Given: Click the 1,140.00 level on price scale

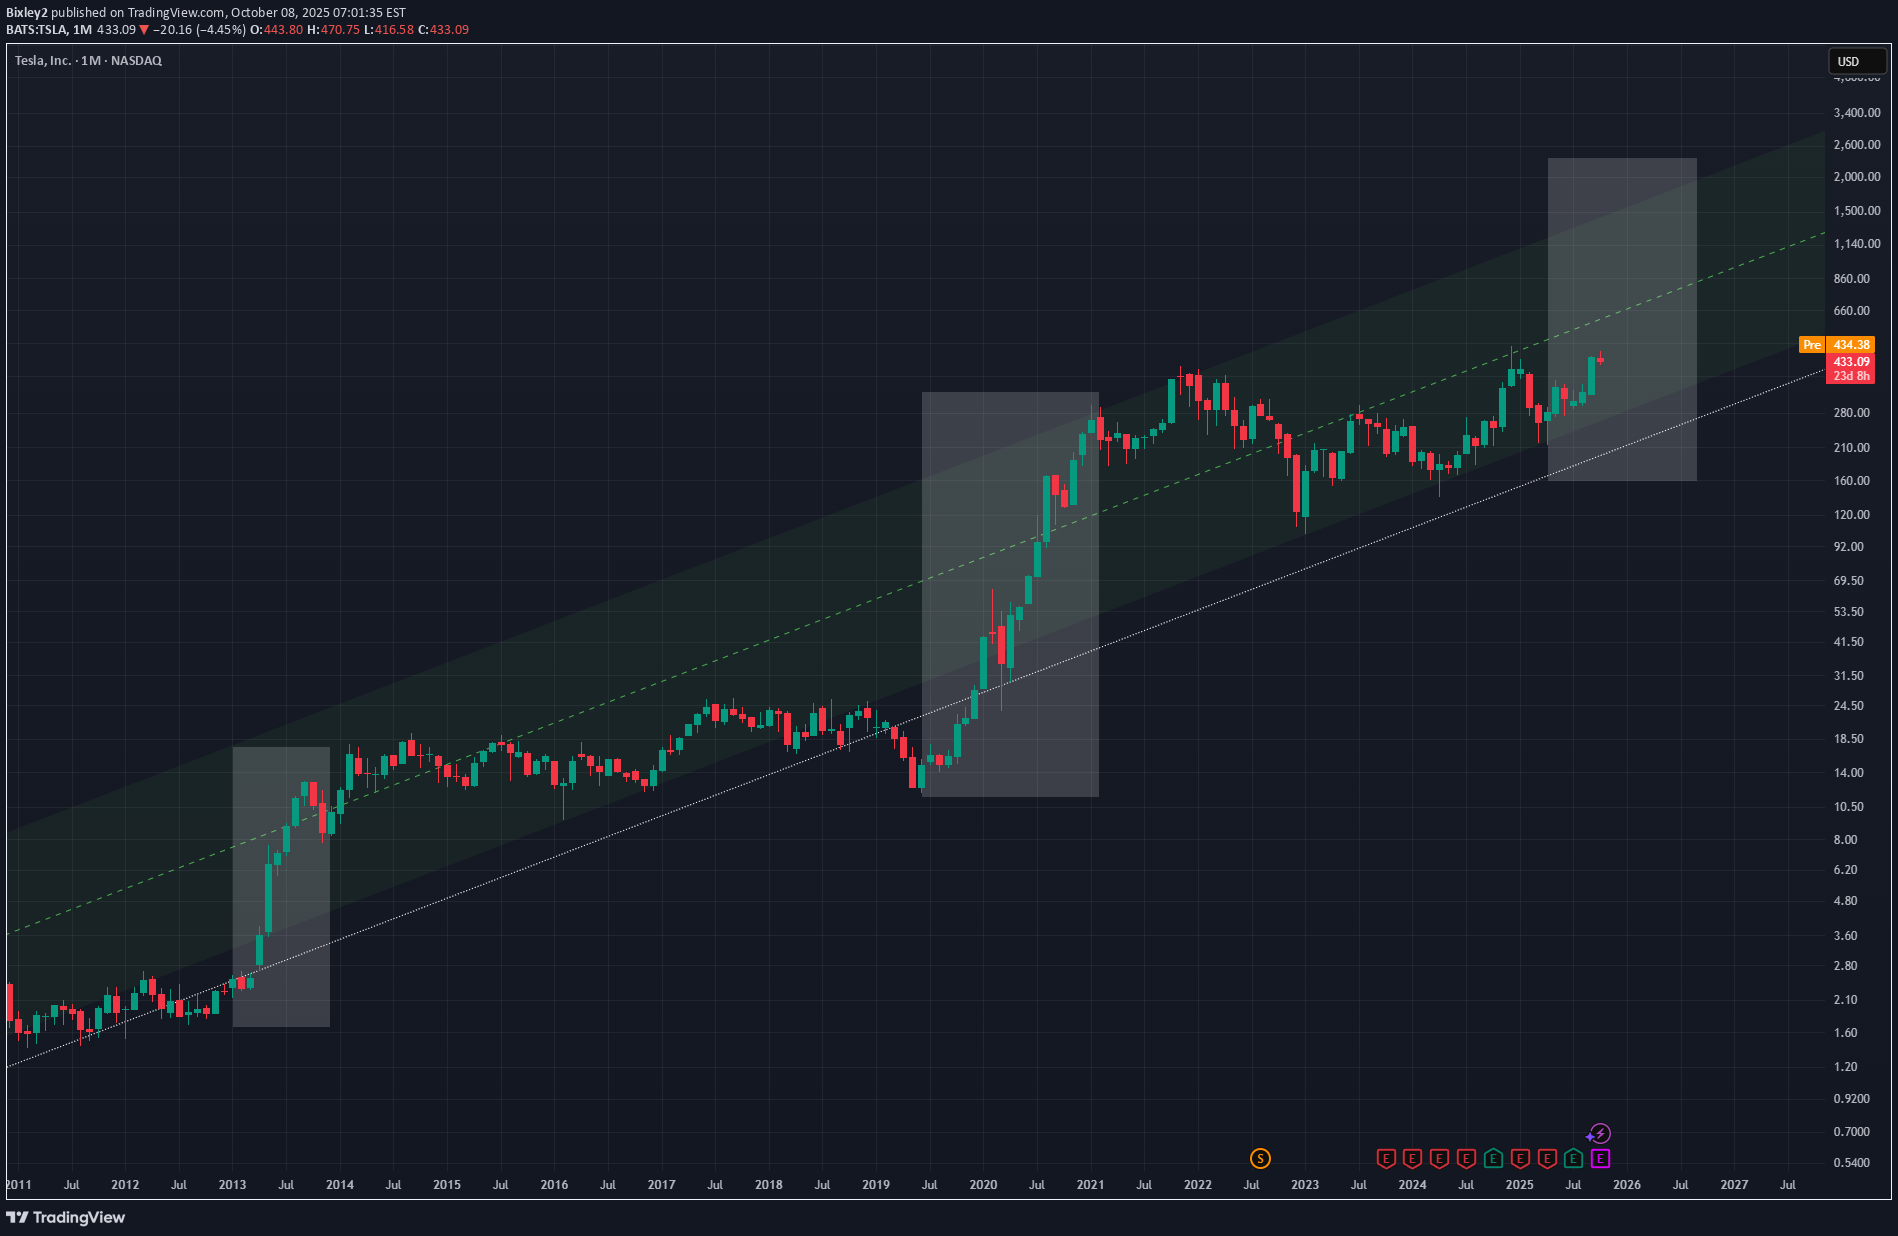Looking at the screenshot, I should pyautogui.click(x=1856, y=244).
